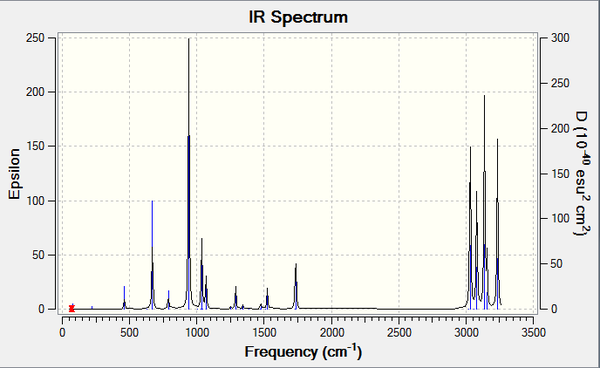Click the peak near 1040 cm-1

click(x=202, y=274)
